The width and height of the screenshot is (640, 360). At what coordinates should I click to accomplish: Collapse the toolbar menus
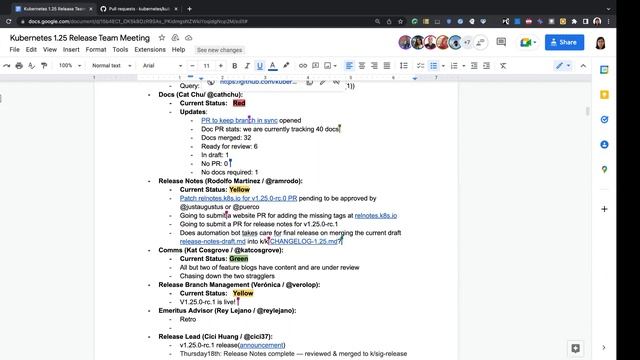click(583, 66)
